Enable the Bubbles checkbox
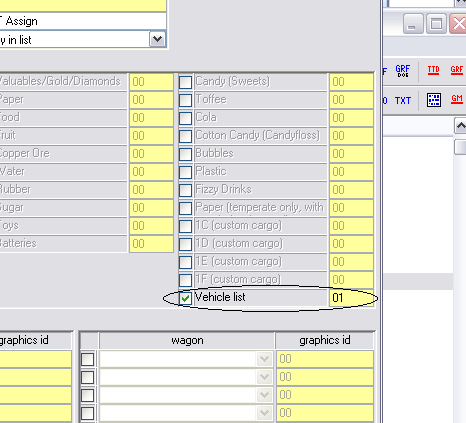Viewport: 466px width, 423px height. pos(185,154)
